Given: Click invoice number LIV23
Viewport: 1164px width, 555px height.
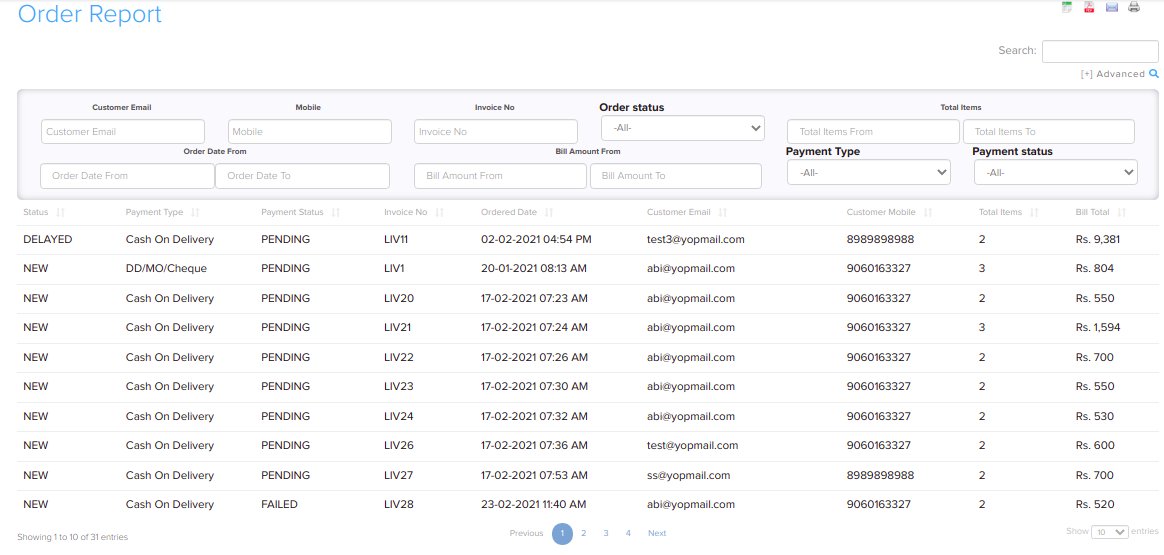Looking at the screenshot, I should [x=399, y=387].
